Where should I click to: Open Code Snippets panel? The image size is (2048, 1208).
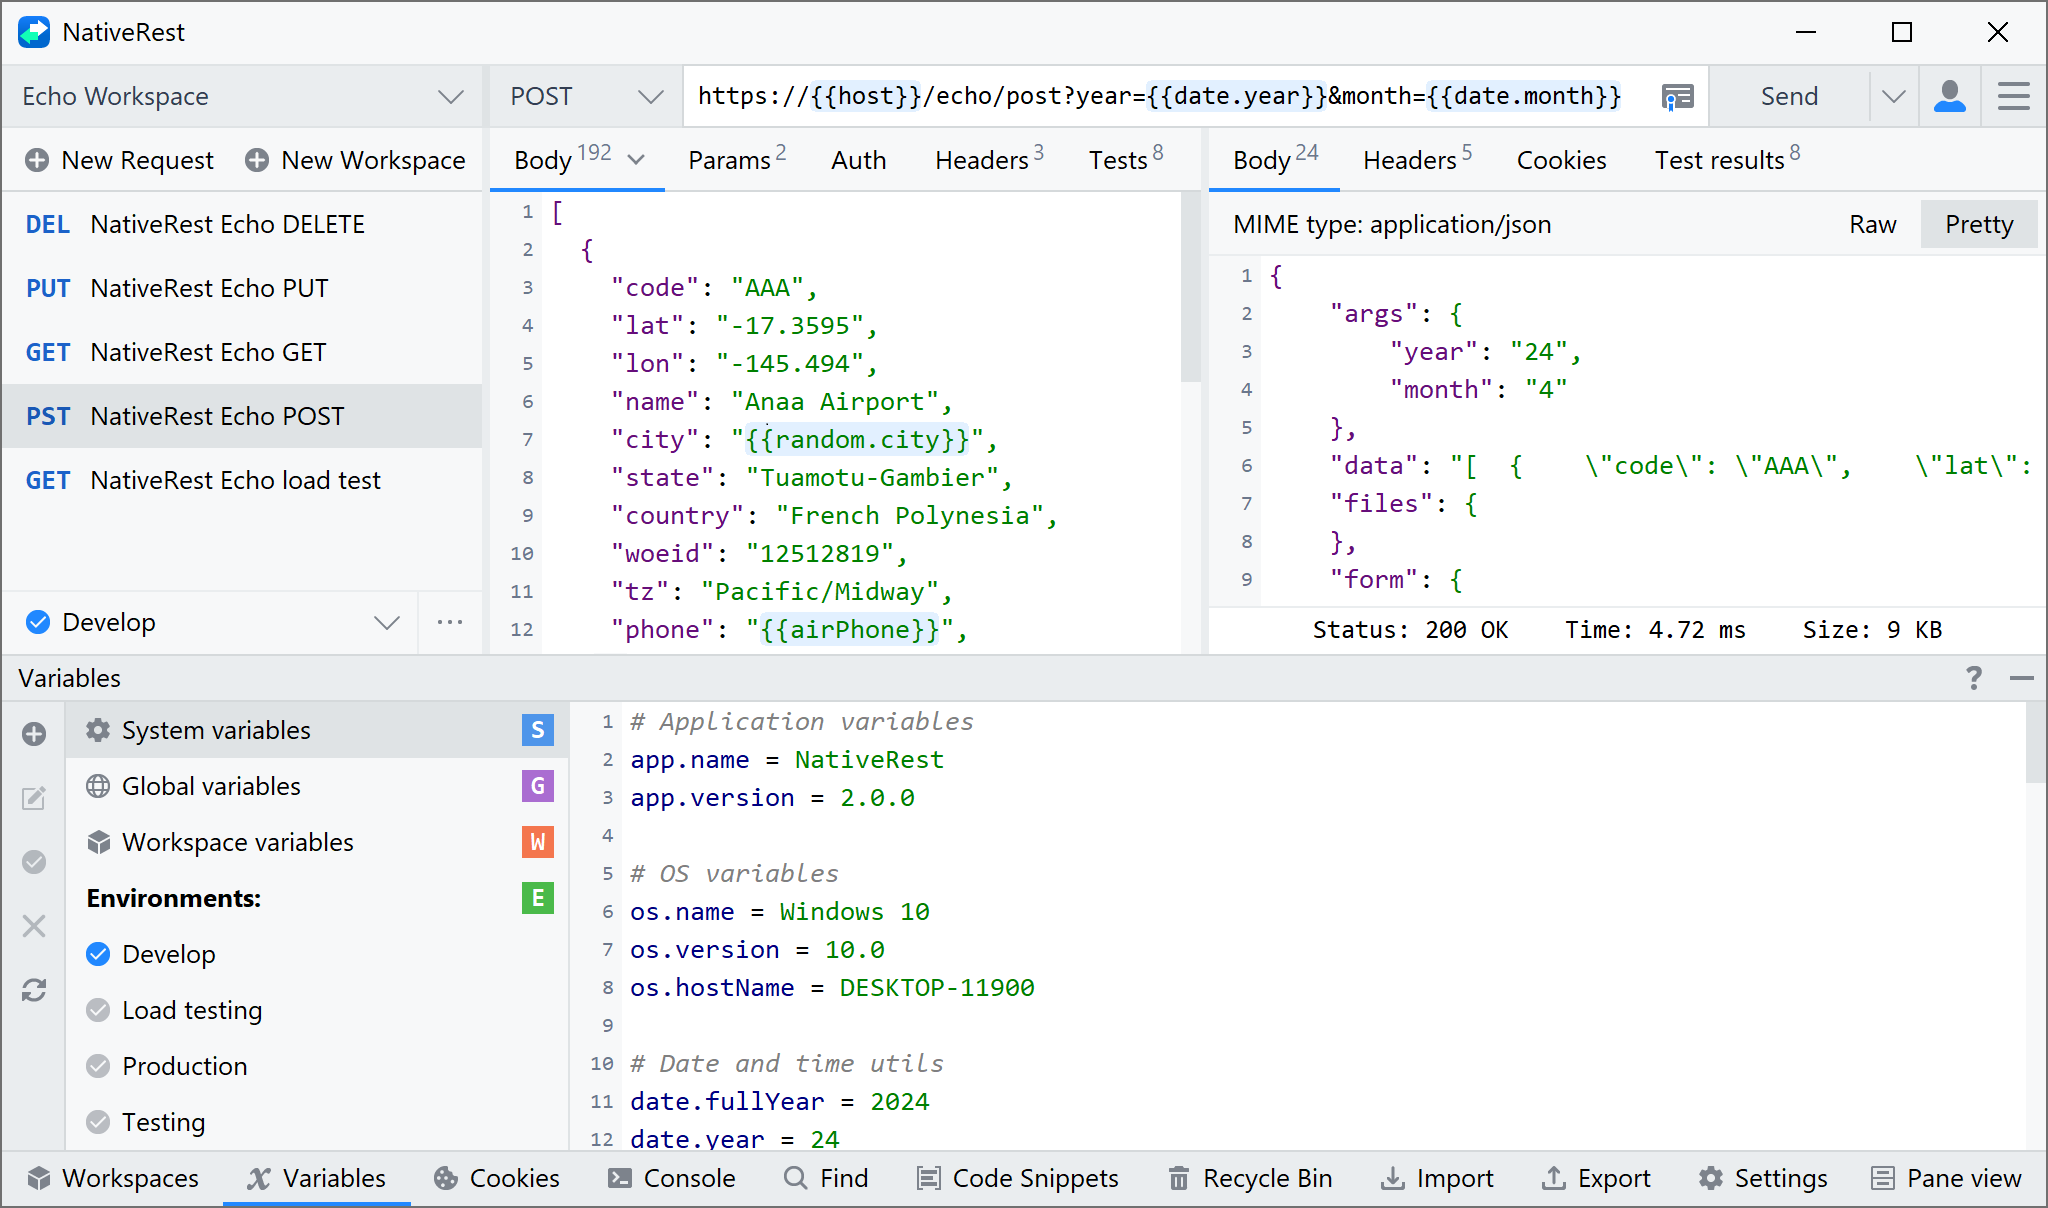1017,1178
